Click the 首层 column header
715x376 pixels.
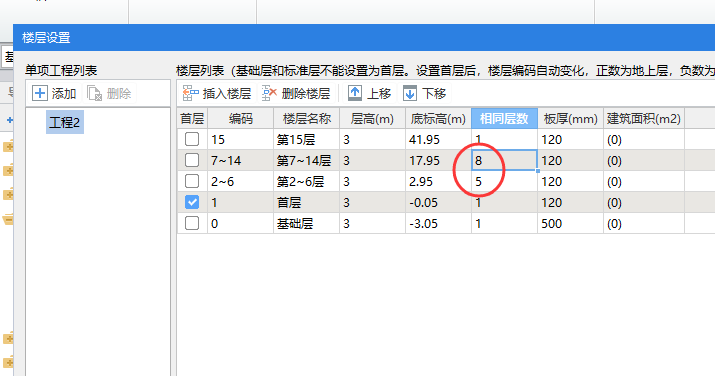click(192, 118)
